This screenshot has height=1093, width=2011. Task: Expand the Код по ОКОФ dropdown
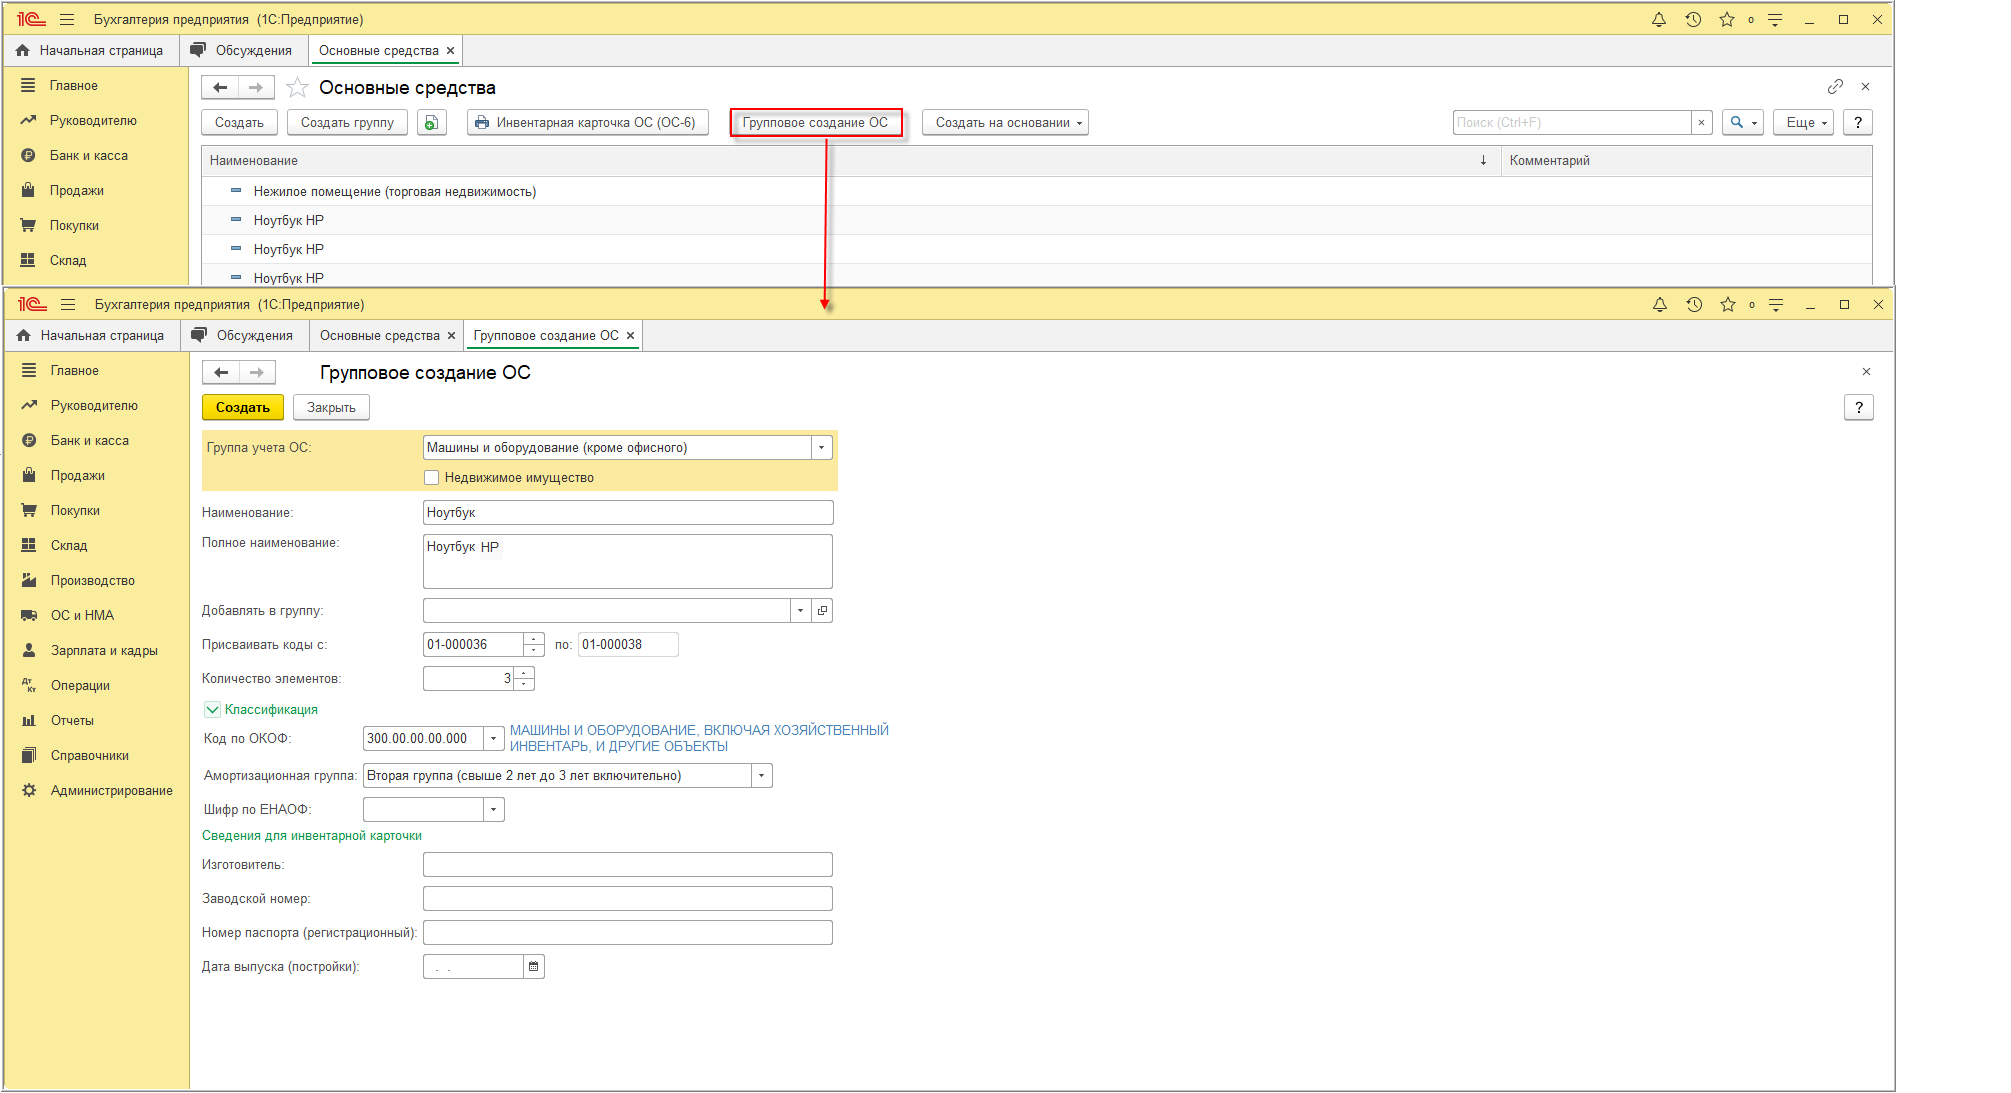(x=493, y=739)
